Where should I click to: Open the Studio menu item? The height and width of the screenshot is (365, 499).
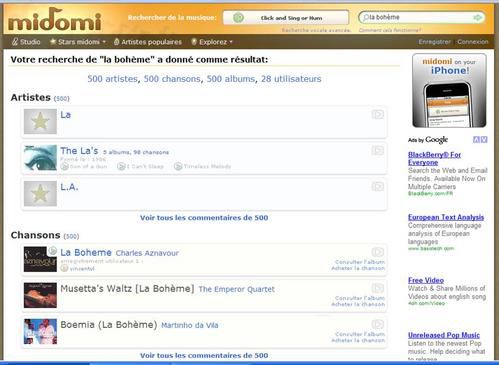[26, 42]
